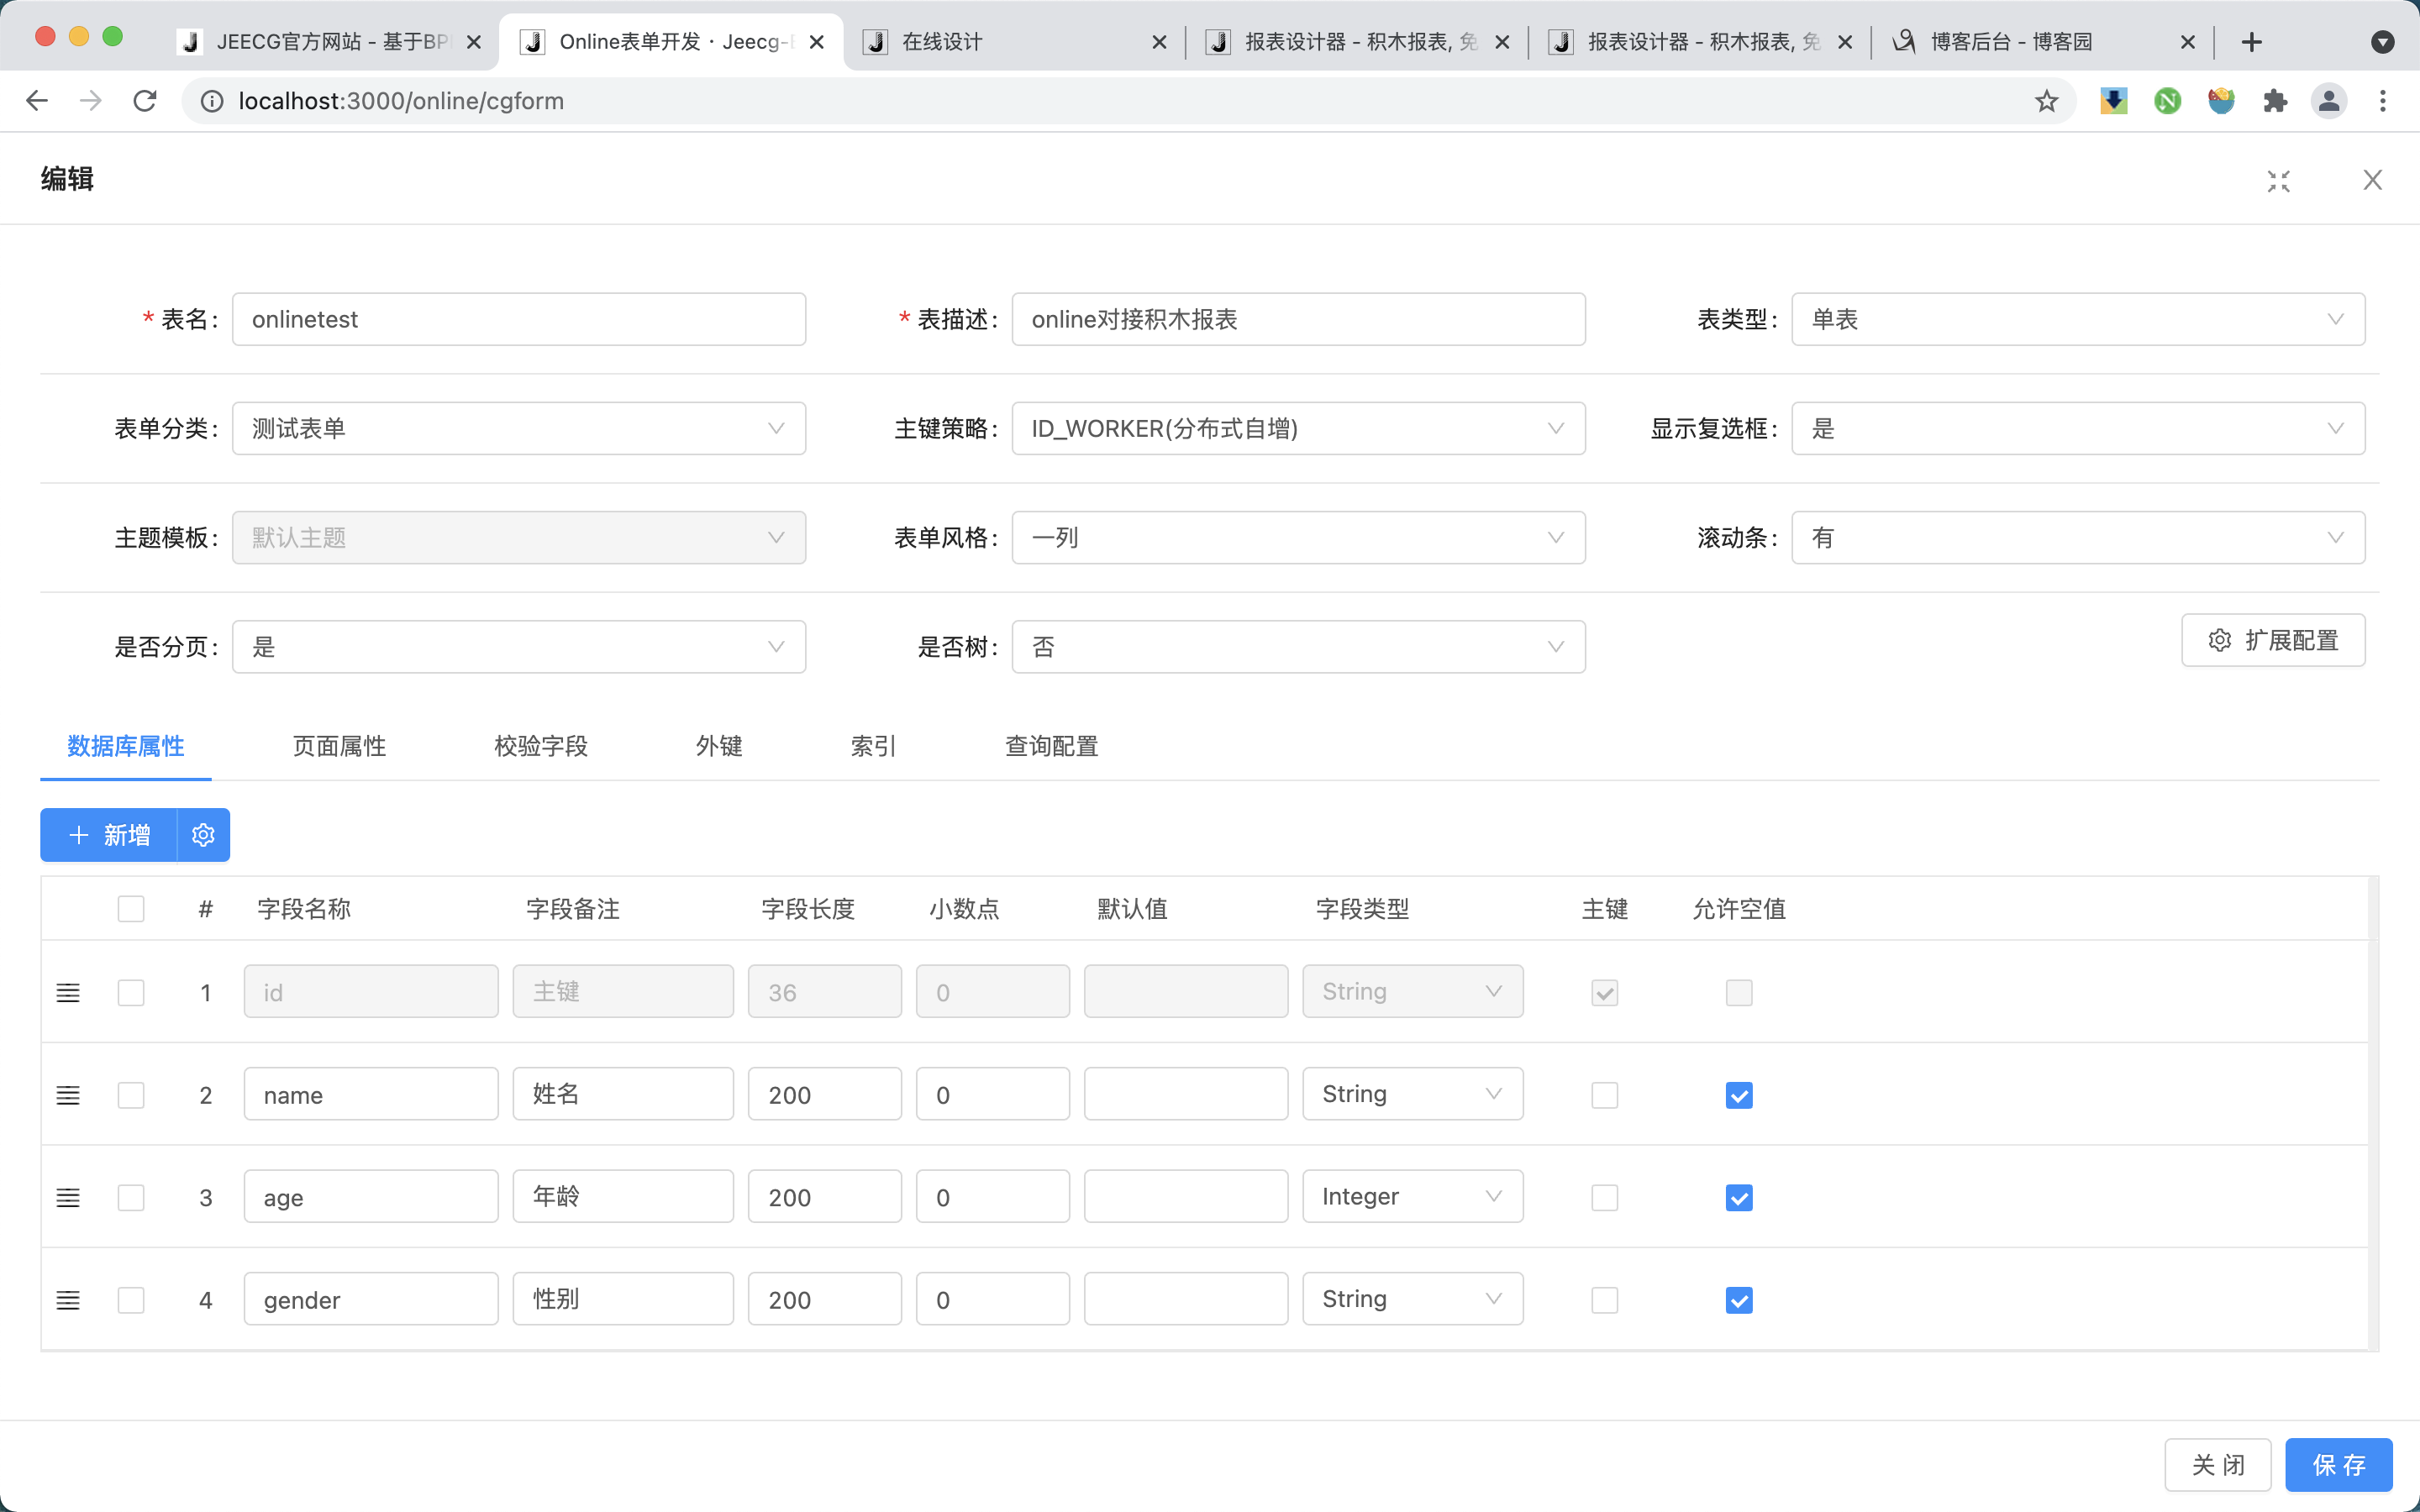
Task: Open the 表类型 dropdown showing 单表
Action: tap(2077, 319)
